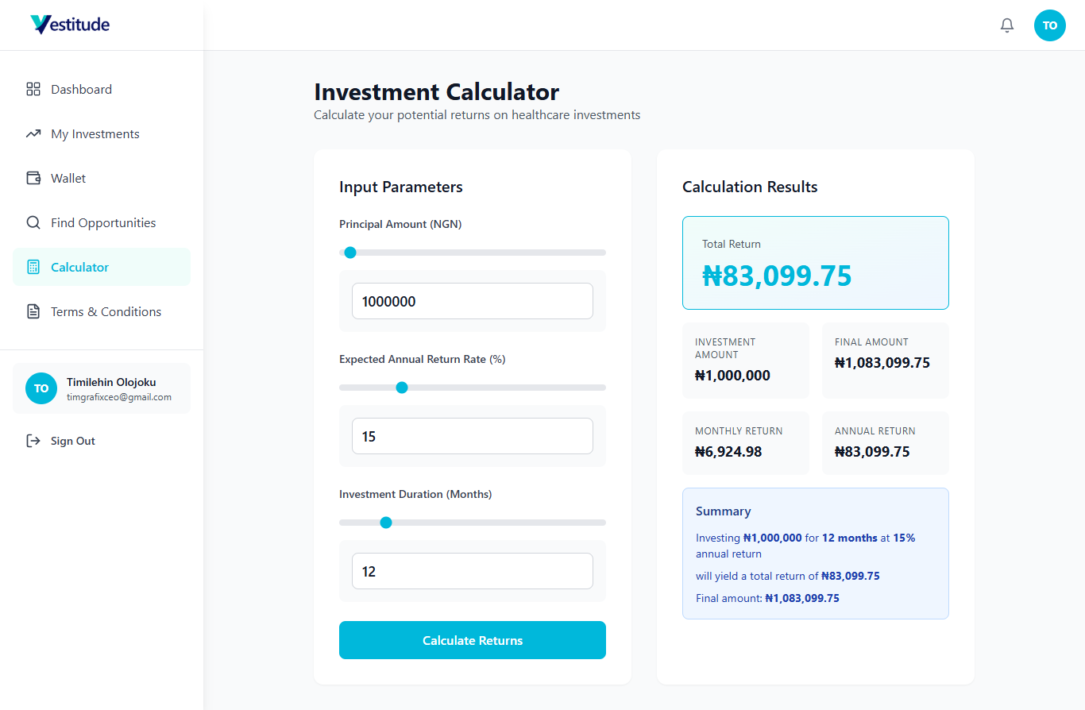Open the Wallet card icon

pyautogui.click(x=31, y=177)
